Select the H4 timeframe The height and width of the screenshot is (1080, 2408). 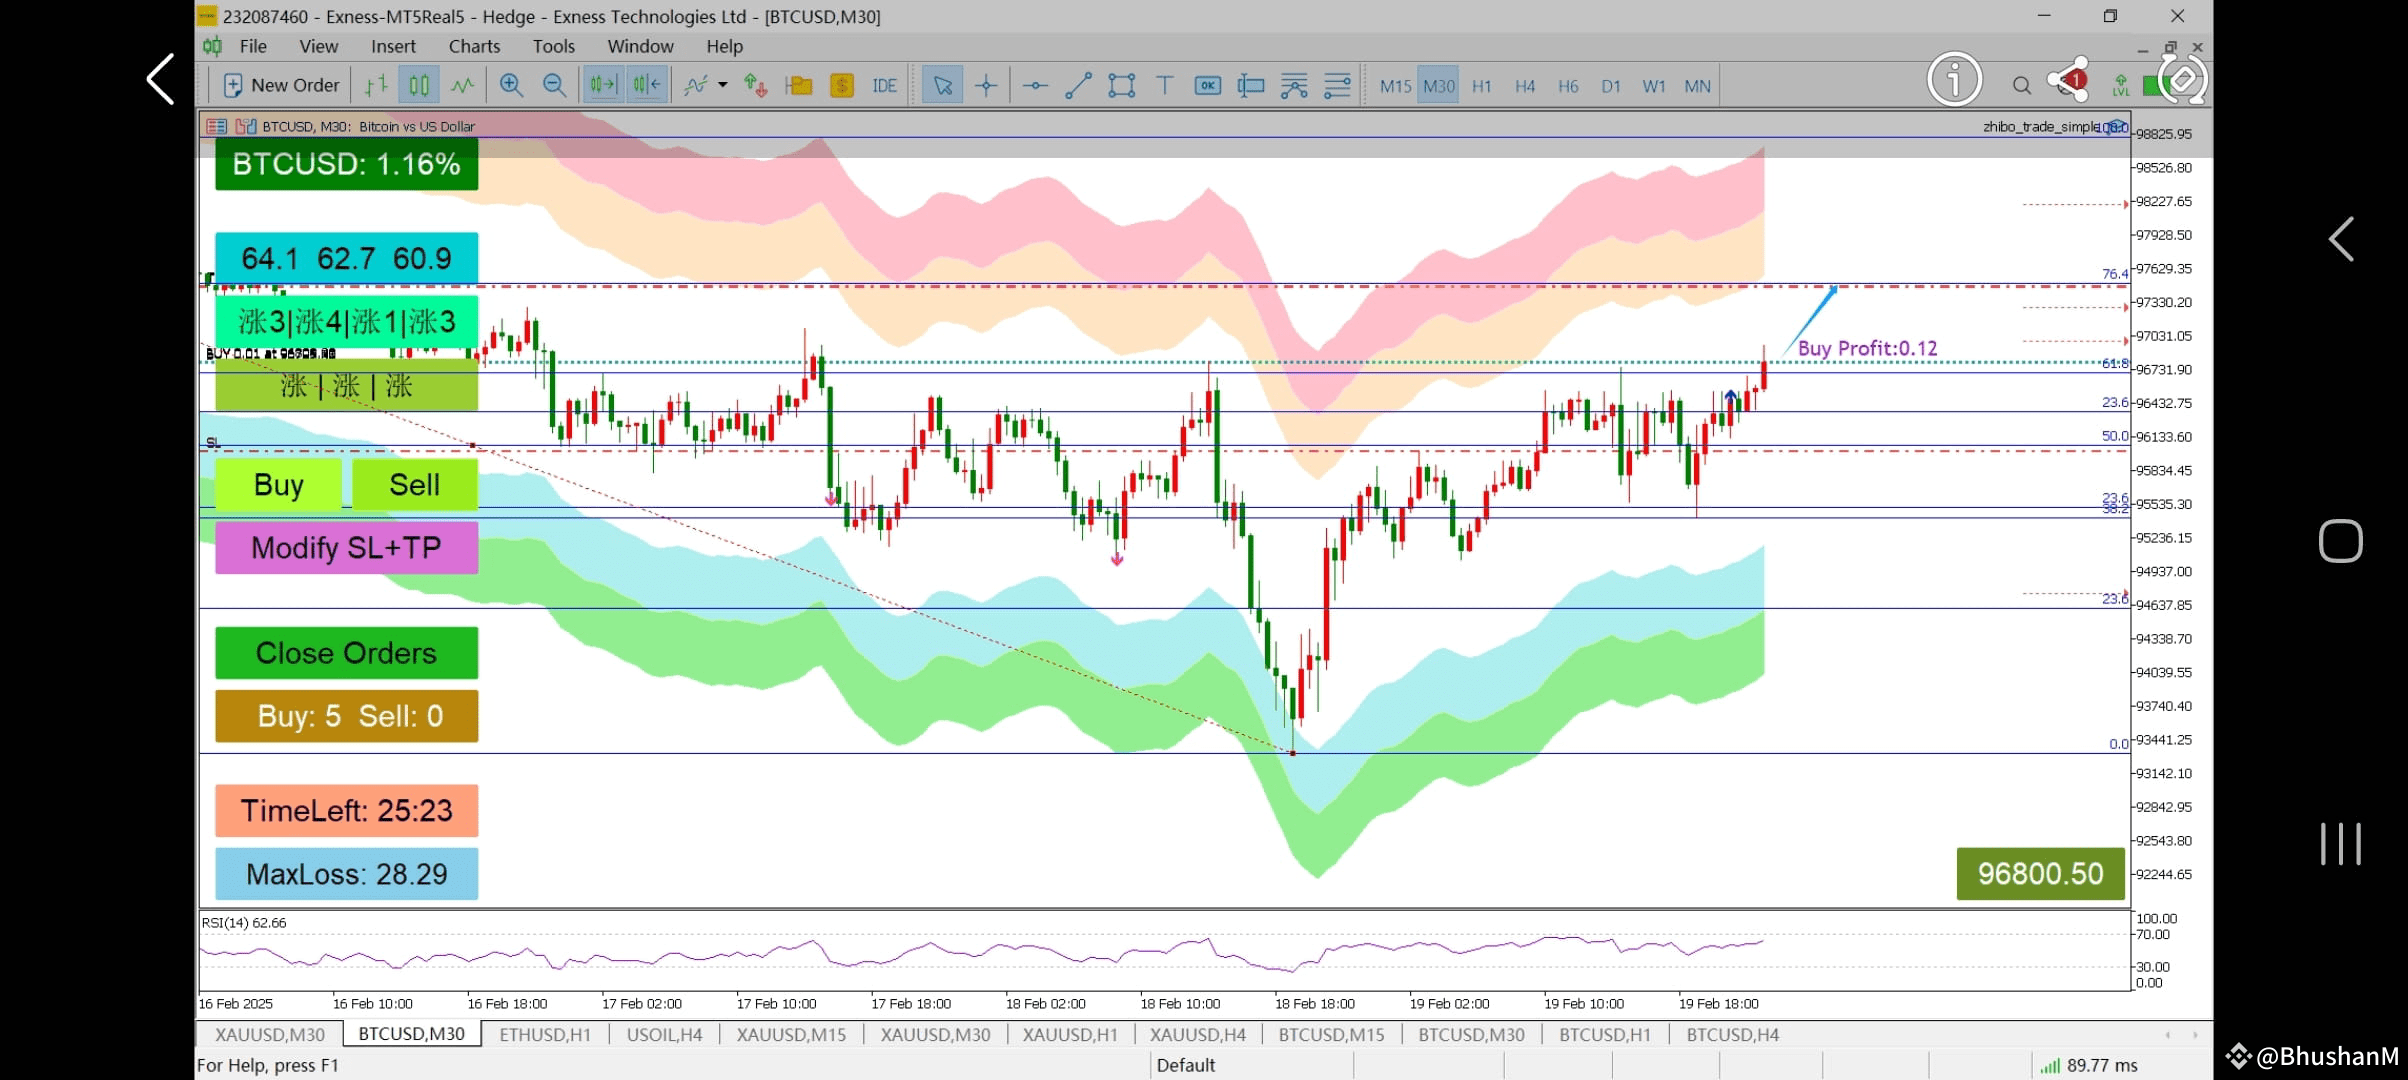tap(1525, 86)
